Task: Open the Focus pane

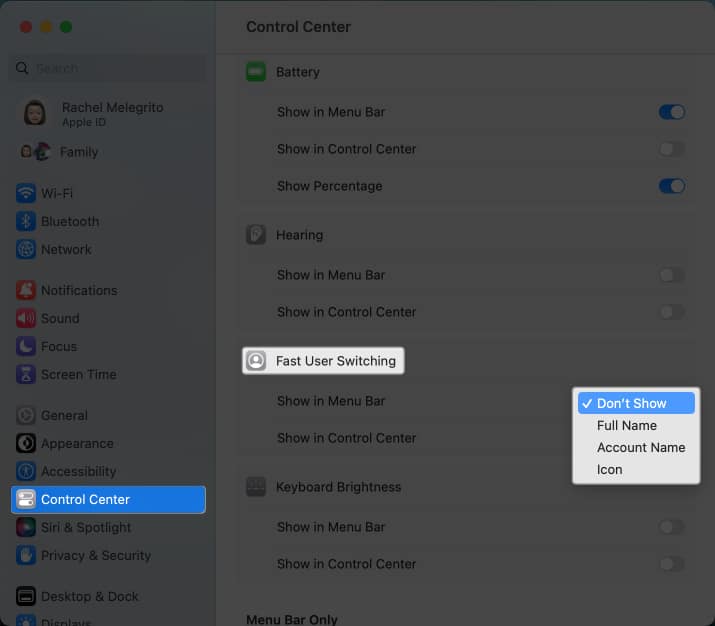Action: point(108,347)
